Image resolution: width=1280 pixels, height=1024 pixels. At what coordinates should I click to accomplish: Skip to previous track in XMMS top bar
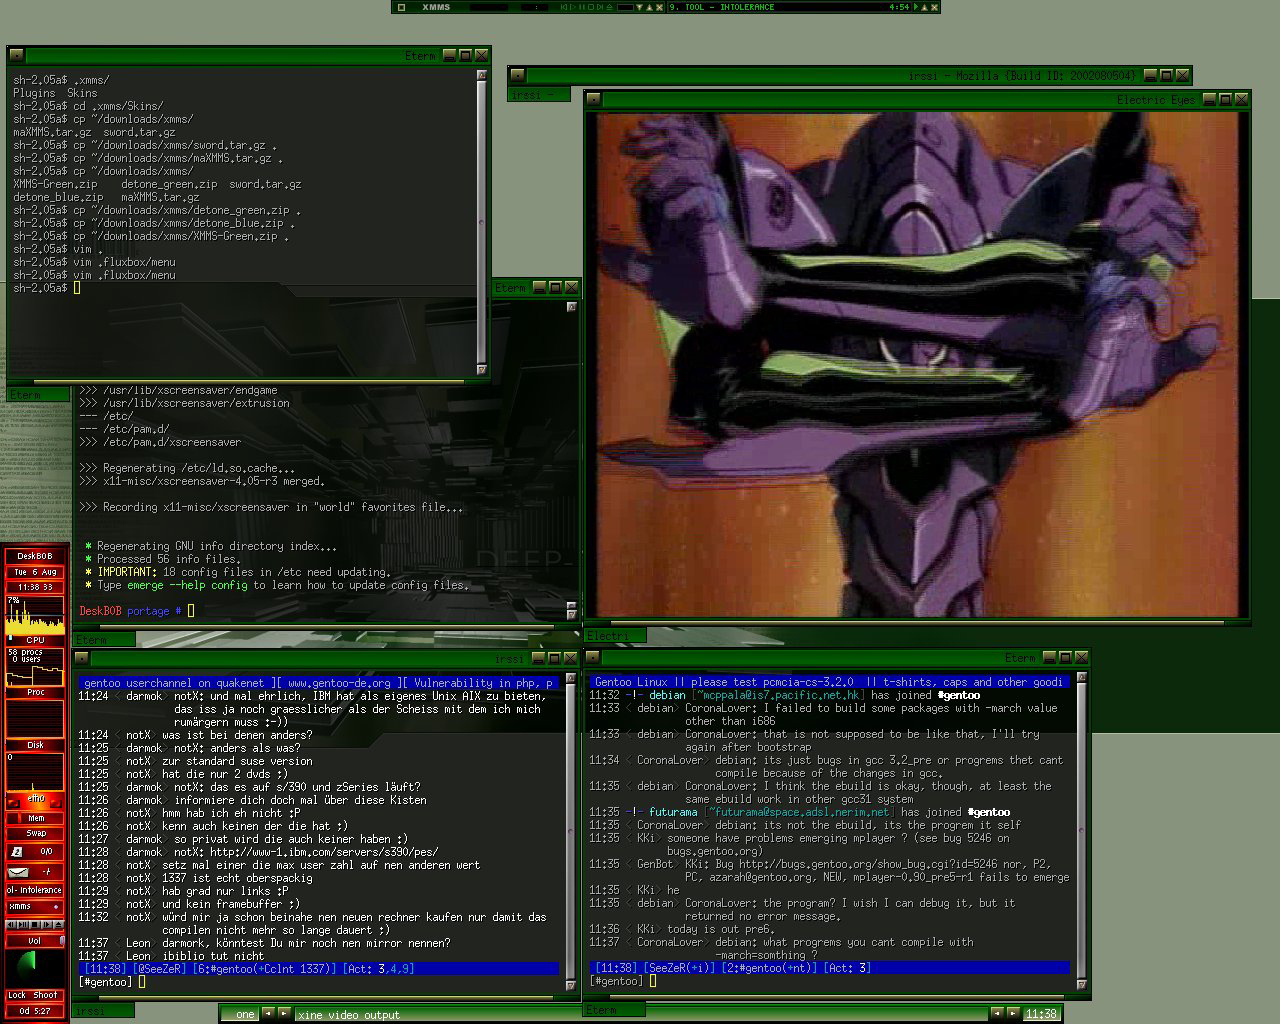pyautogui.click(x=564, y=7)
